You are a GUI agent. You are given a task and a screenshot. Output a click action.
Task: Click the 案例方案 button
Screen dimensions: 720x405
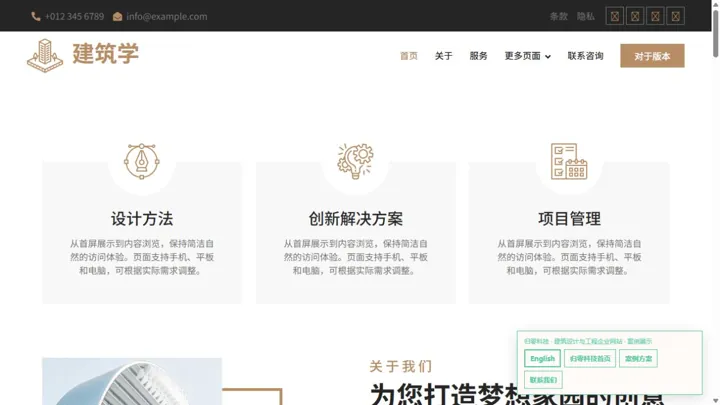pyautogui.click(x=638, y=359)
